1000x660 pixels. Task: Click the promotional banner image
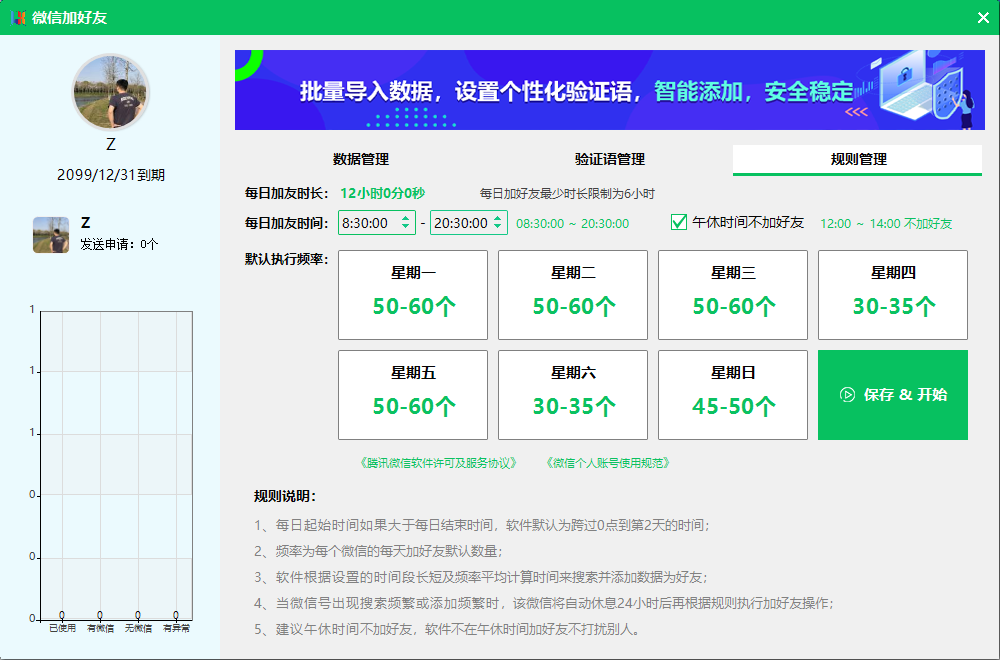(609, 90)
